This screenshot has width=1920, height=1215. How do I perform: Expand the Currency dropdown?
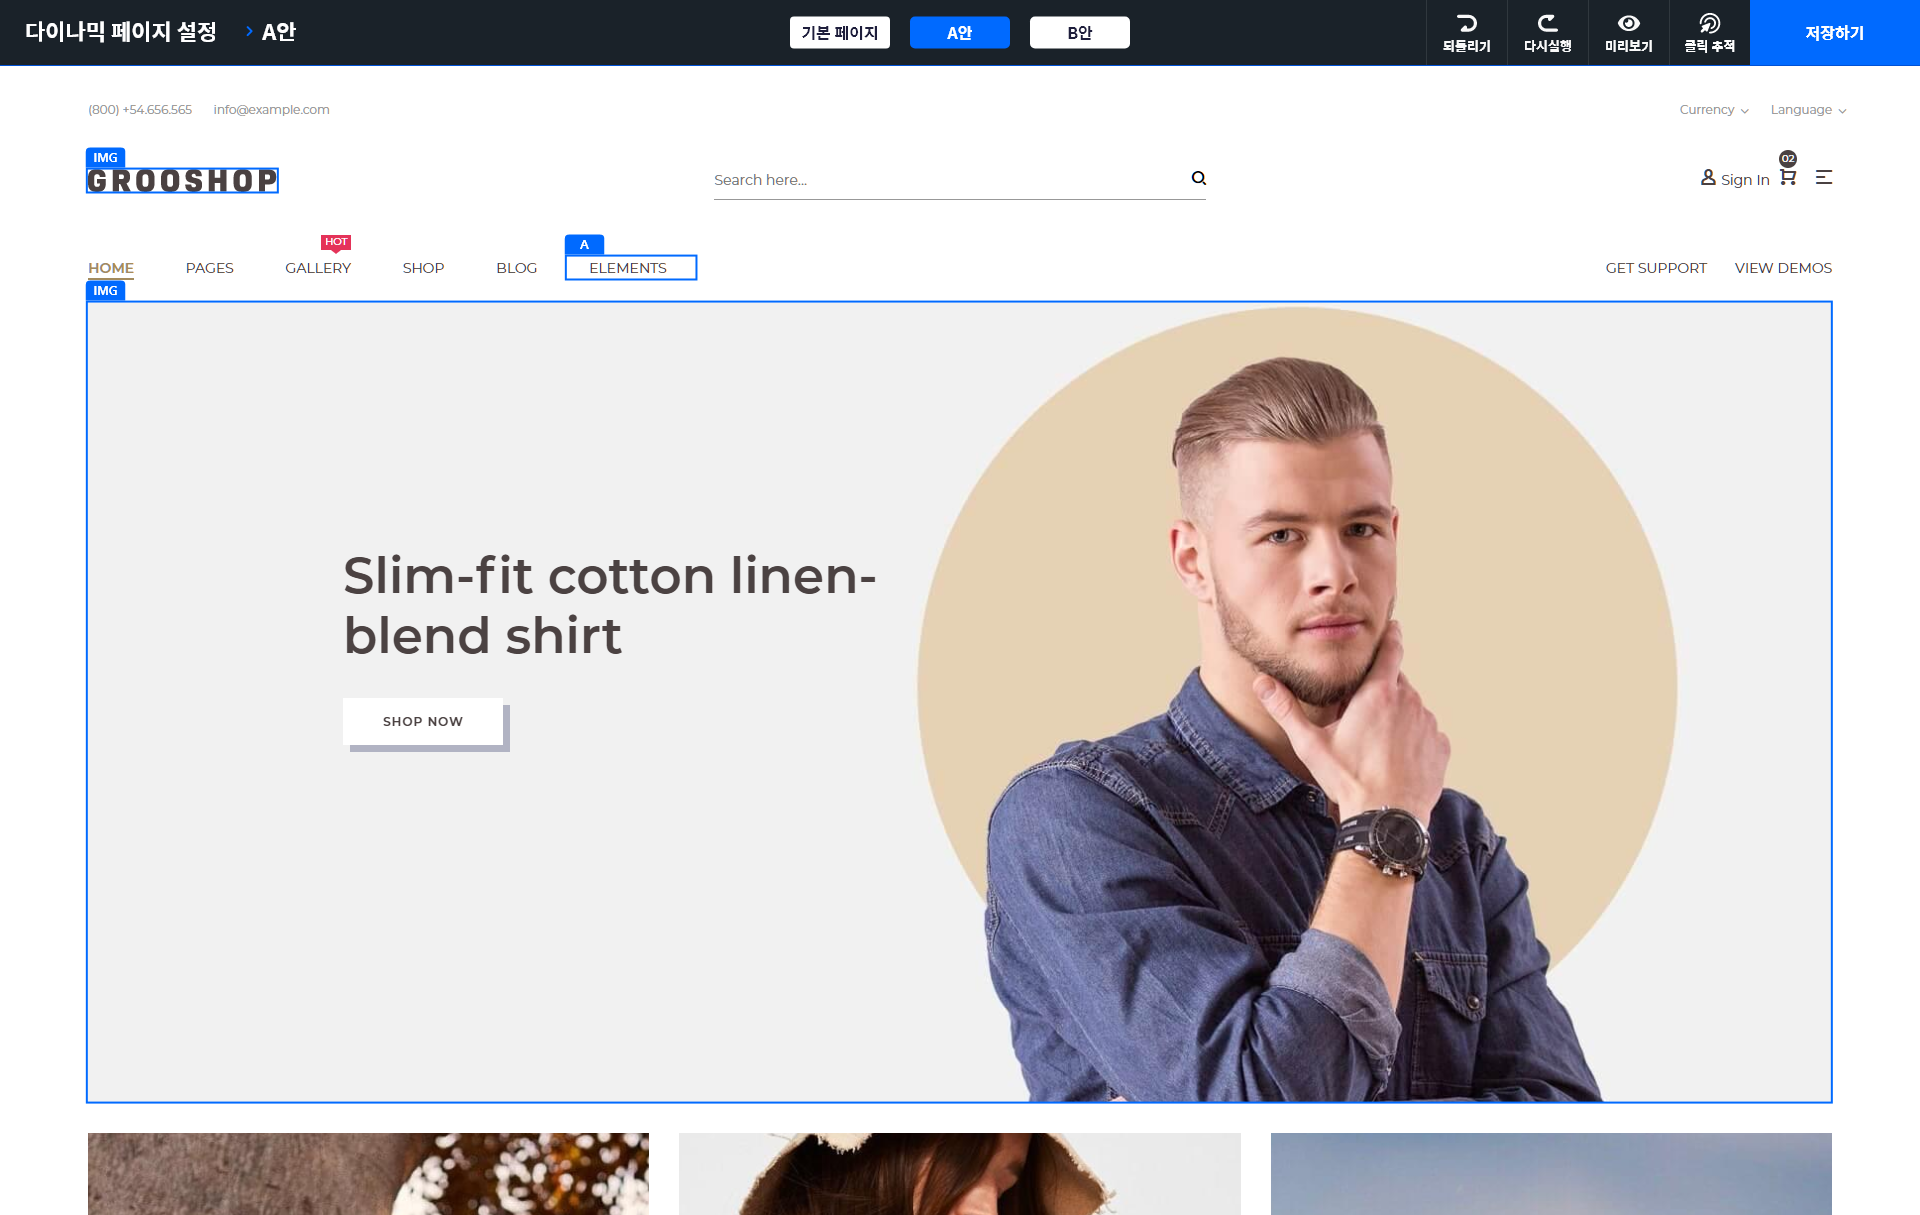click(x=1713, y=110)
